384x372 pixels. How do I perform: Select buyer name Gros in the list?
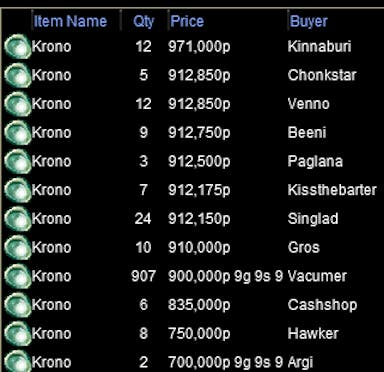(x=303, y=247)
